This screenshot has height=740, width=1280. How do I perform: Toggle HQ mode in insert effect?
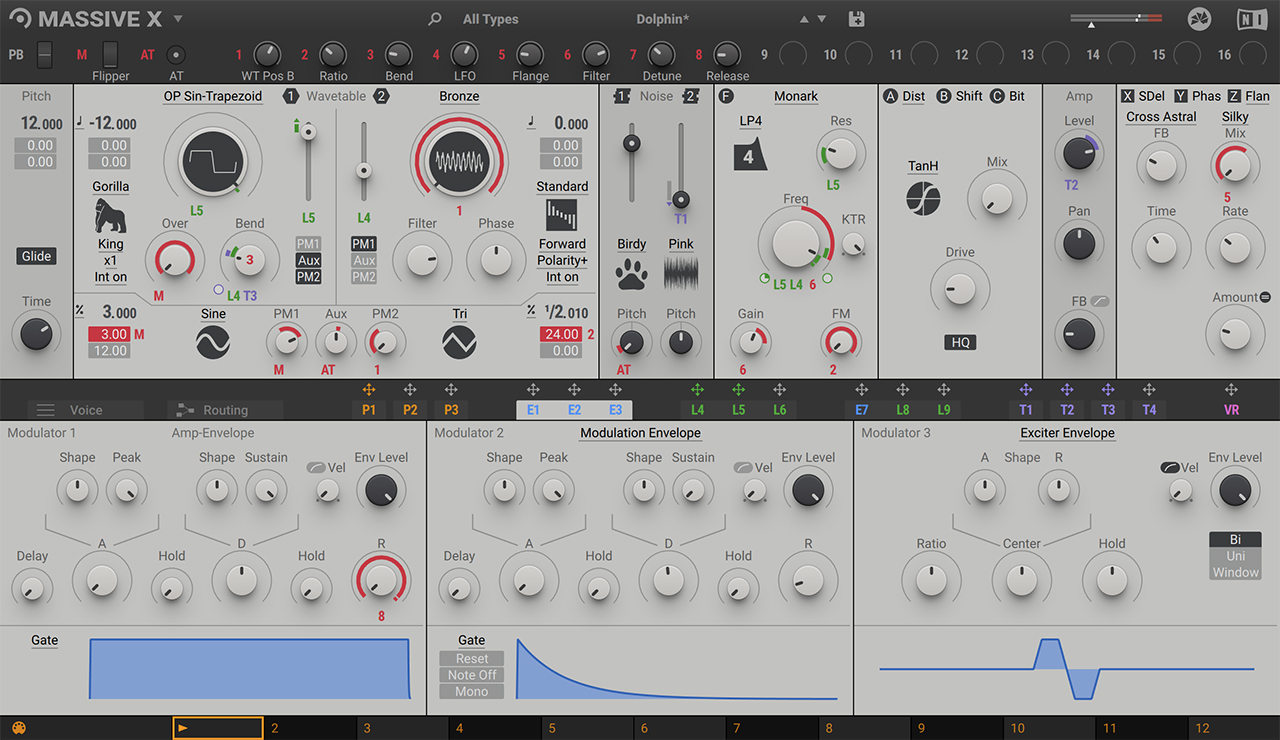(961, 342)
